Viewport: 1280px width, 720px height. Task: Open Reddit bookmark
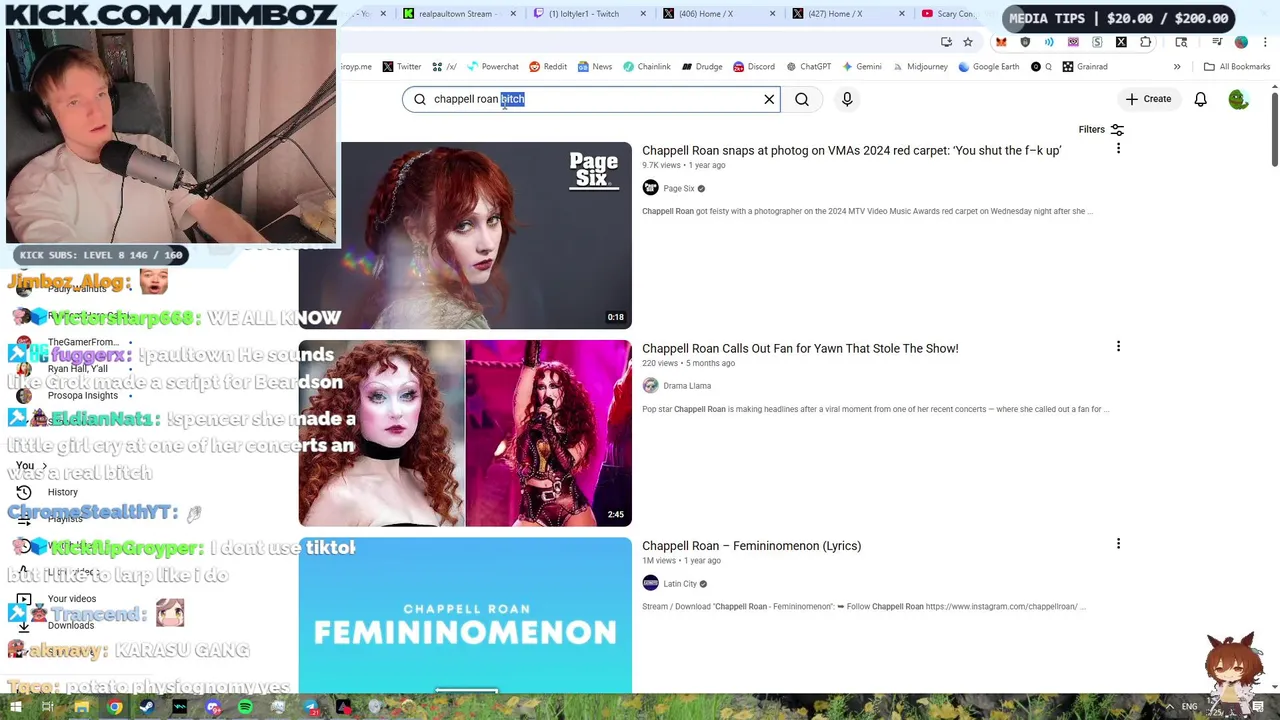pyautogui.click(x=548, y=67)
